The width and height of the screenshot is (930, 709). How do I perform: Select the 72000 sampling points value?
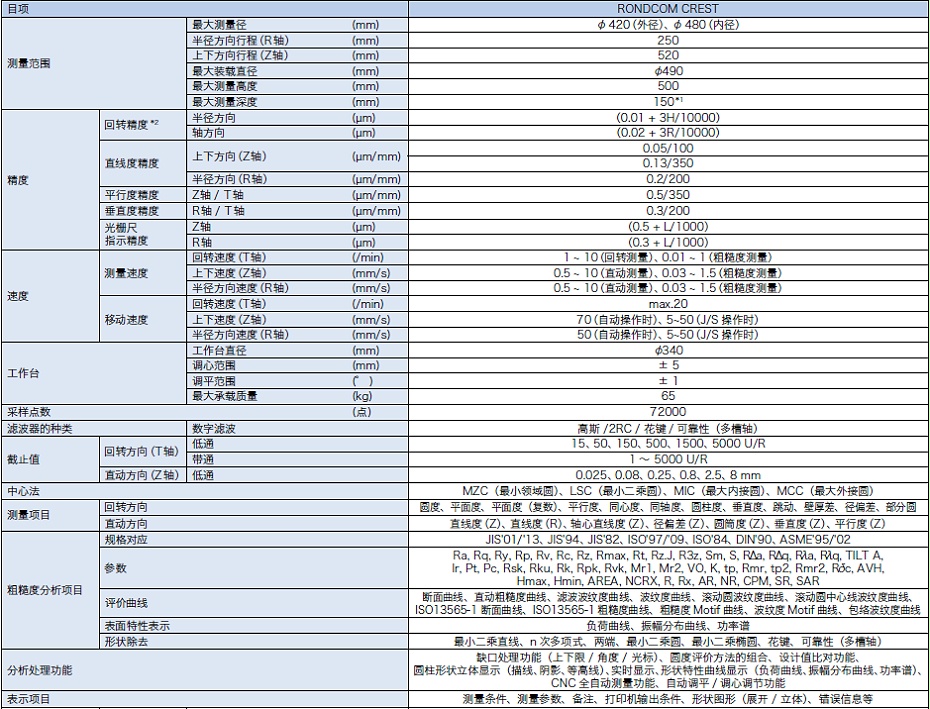[668, 411]
